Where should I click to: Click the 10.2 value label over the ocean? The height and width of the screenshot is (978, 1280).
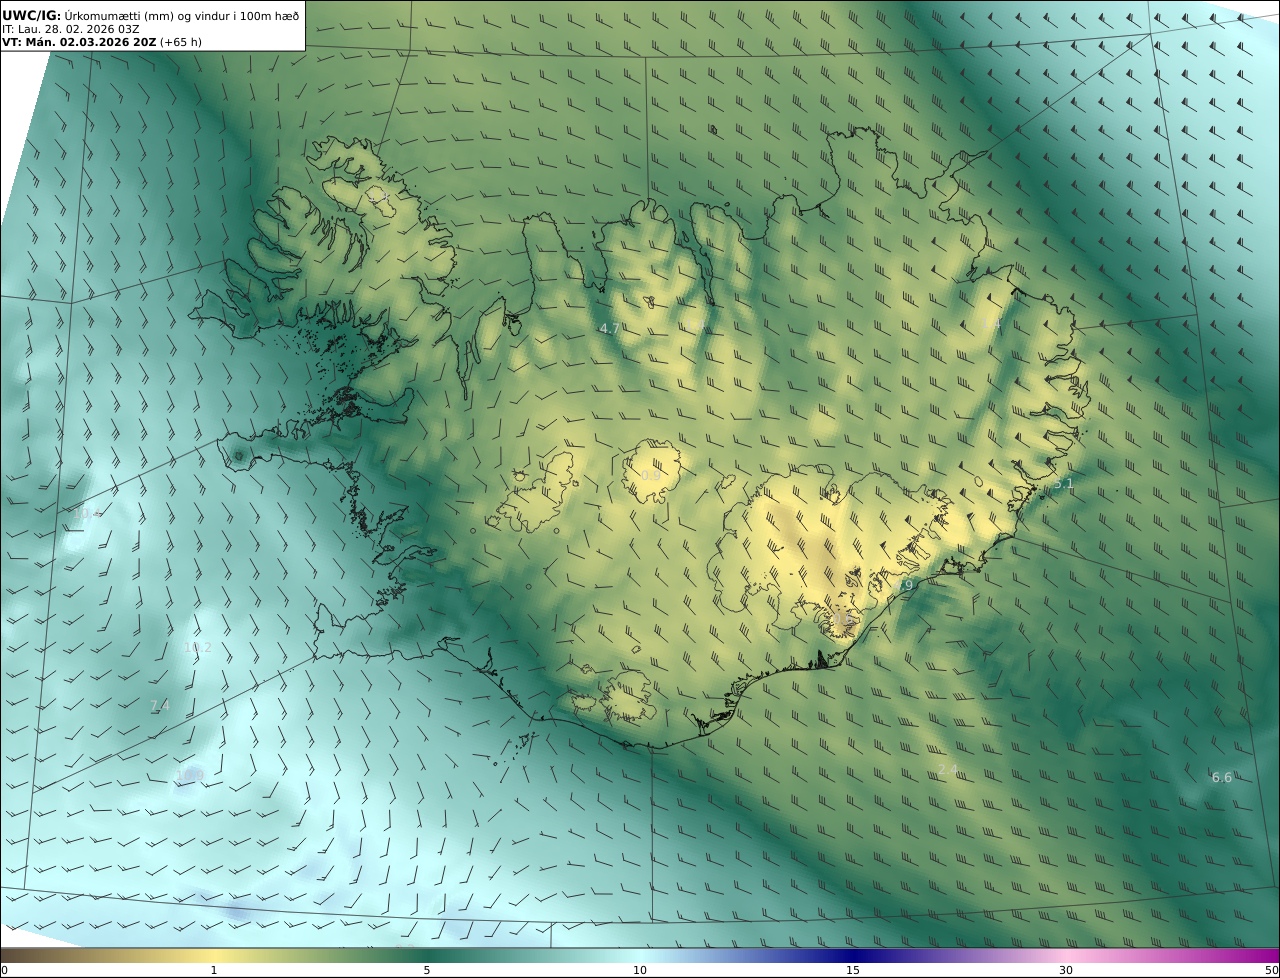(198, 648)
